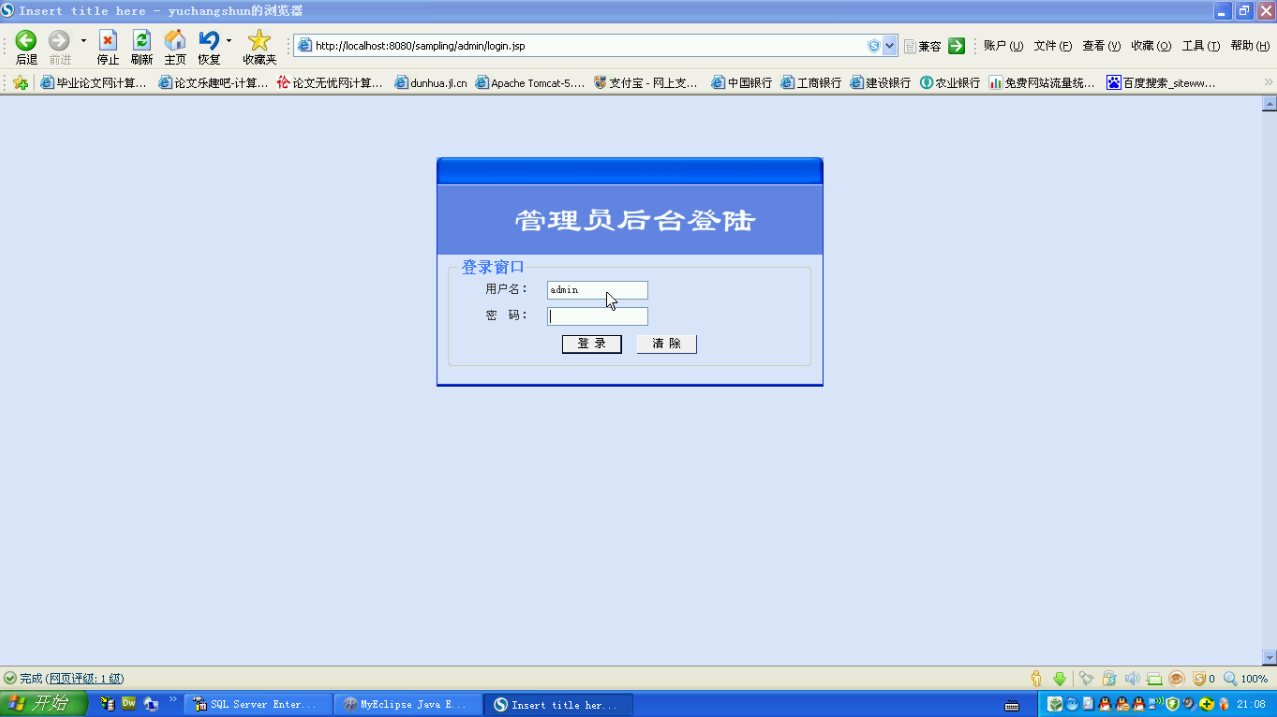Screen dimensions: 1277x717
Task: Click the popup blocker count icon
Action: (1203, 679)
